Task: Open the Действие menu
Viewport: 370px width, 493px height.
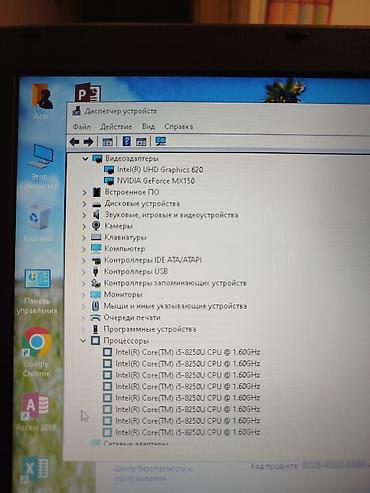Action: pyautogui.click(x=116, y=127)
